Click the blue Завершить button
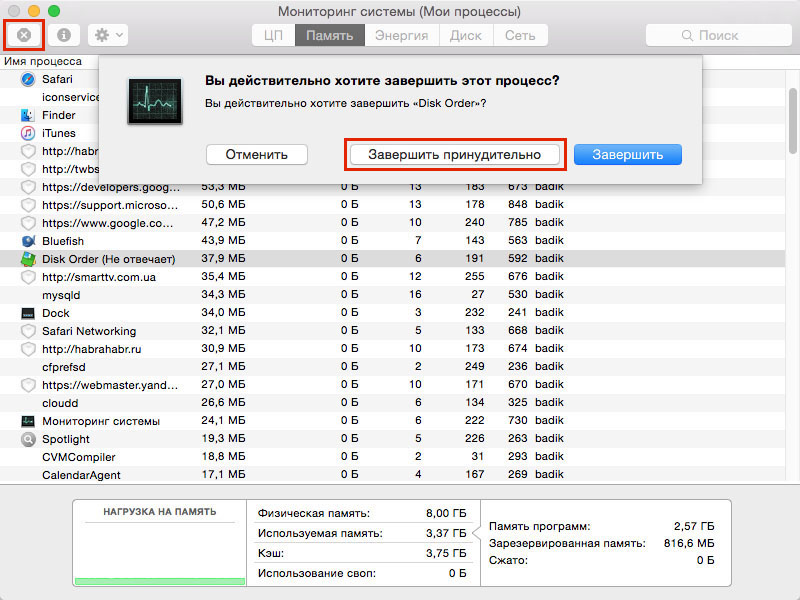 628,155
